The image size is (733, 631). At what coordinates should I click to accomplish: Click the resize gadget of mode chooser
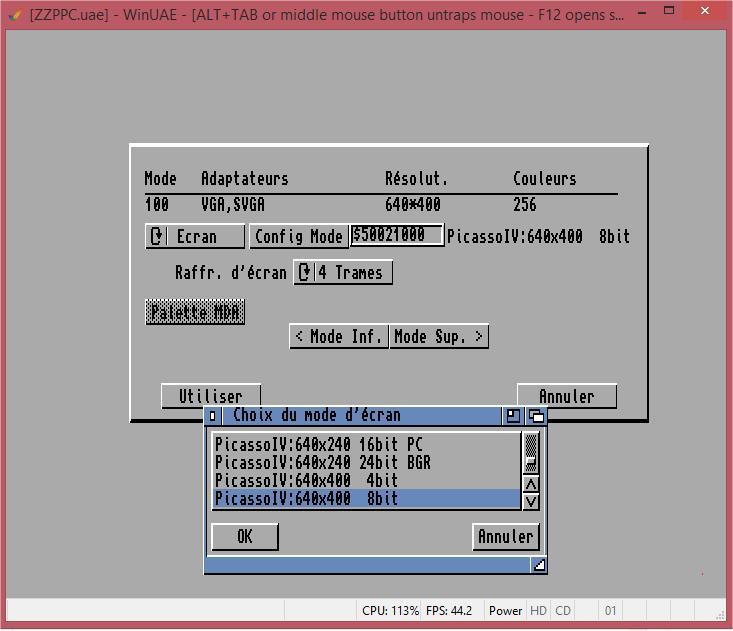(539, 565)
